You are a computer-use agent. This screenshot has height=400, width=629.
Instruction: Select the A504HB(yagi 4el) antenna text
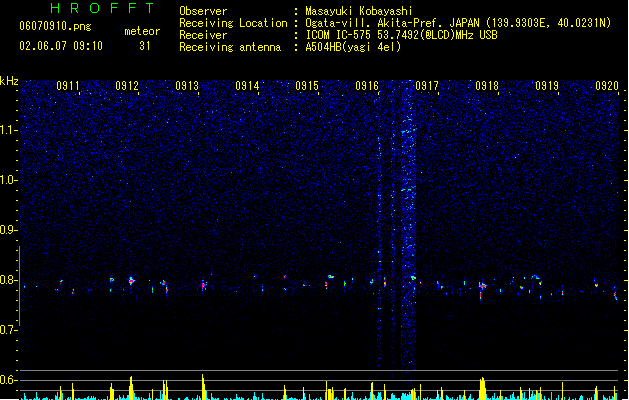(x=353, y=47)
